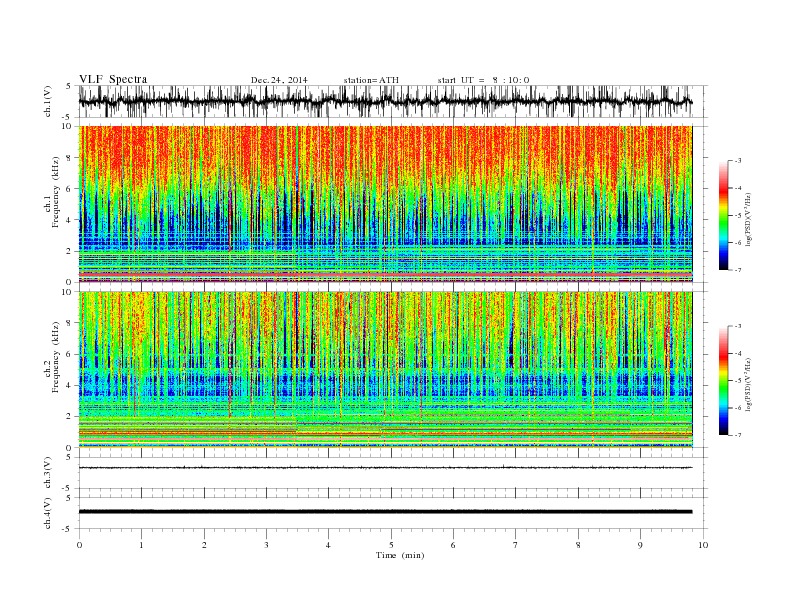Click inside the ch.2 spectrogram panel
Screen dimensions: 792x612
point(385,370)
